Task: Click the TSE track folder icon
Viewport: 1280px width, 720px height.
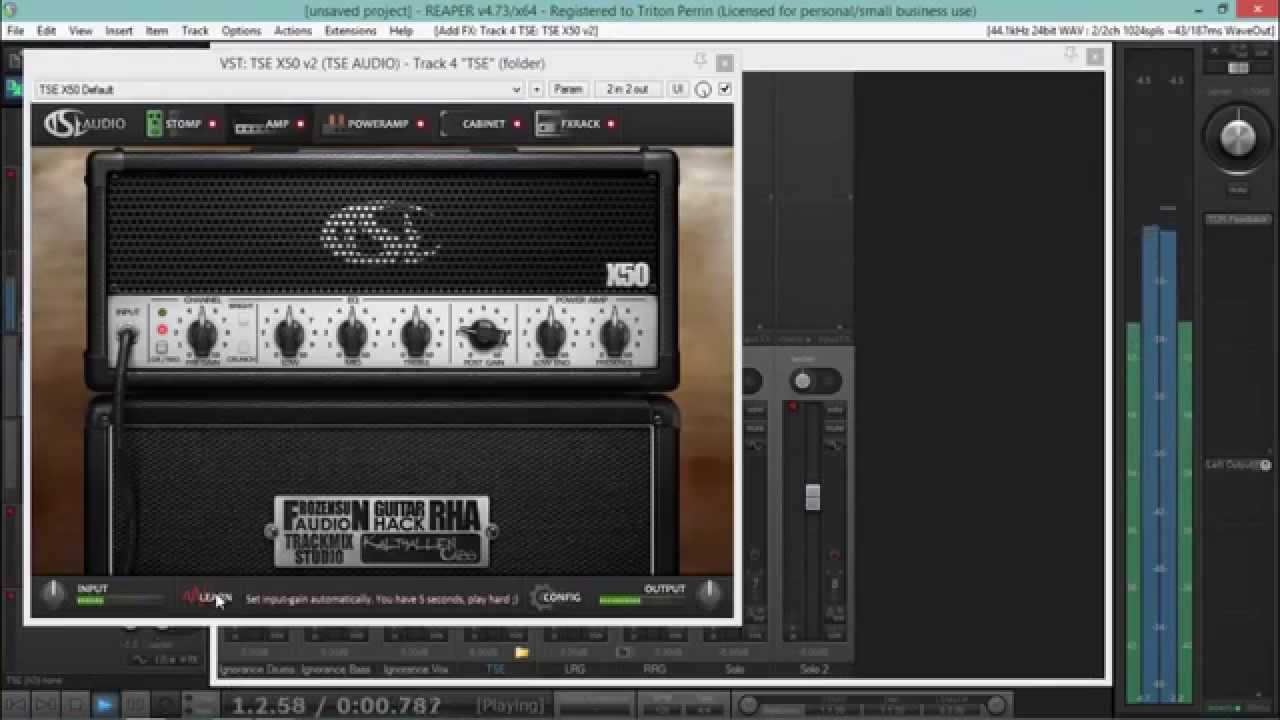Action: pos(521,653)
